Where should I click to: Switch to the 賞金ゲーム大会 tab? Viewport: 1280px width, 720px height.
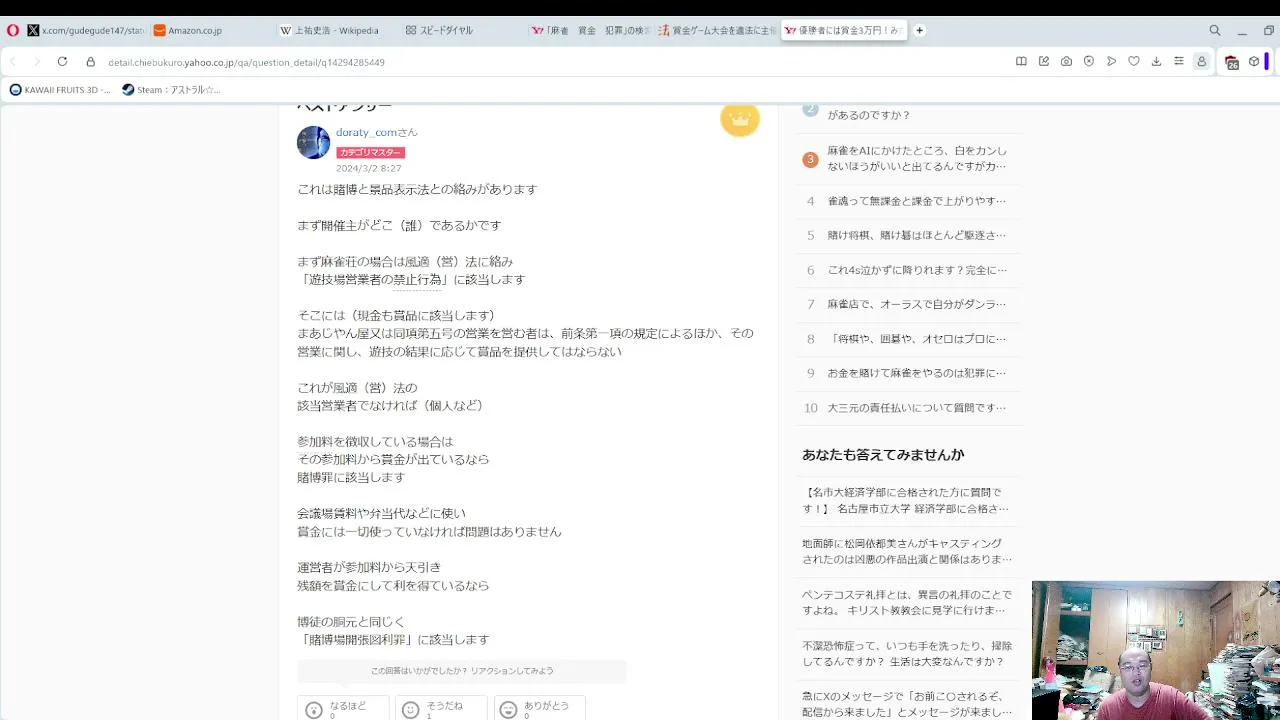tap(715, 31)
